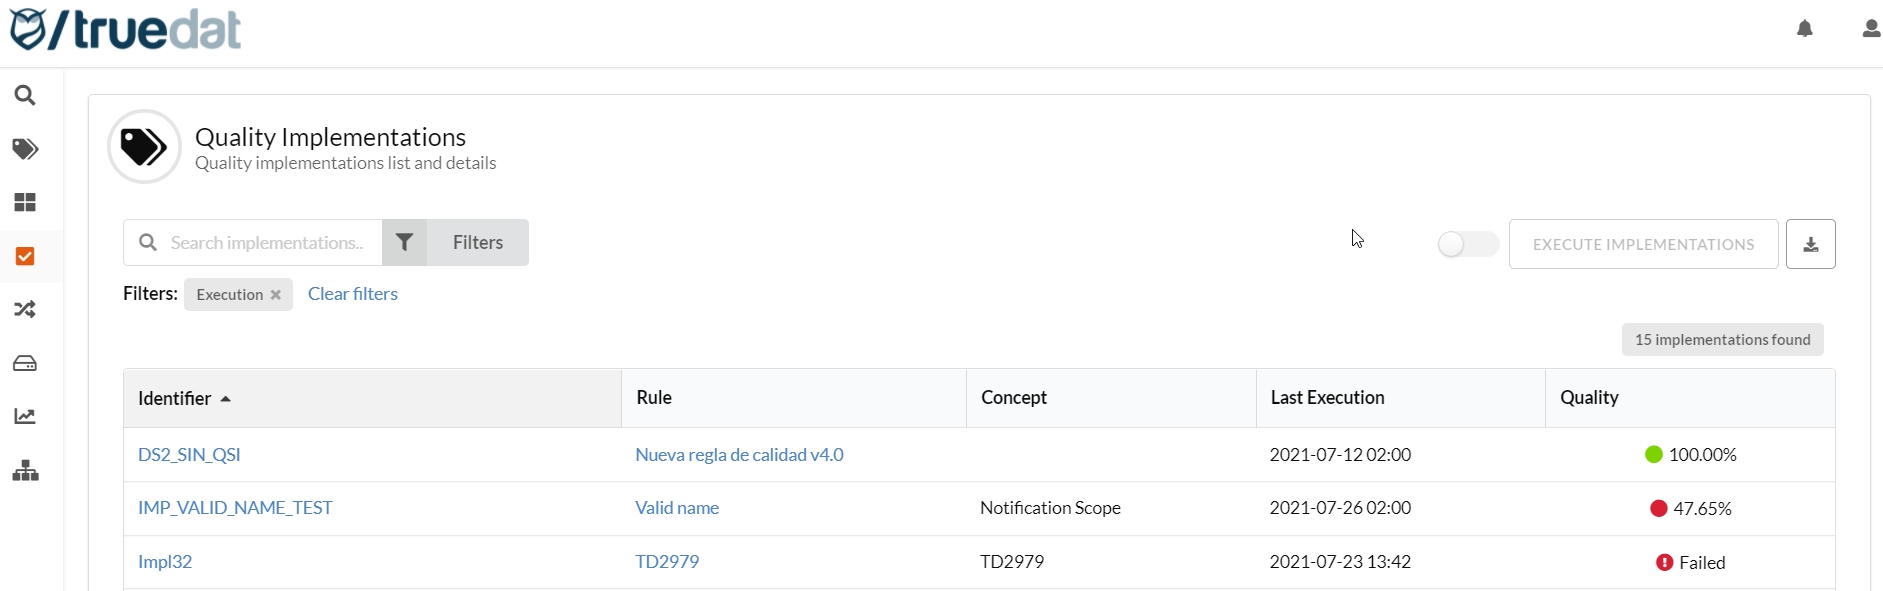Screen dimensions: 1883x591
Task: Download implementations with the download button
Action: [1811, 244]
